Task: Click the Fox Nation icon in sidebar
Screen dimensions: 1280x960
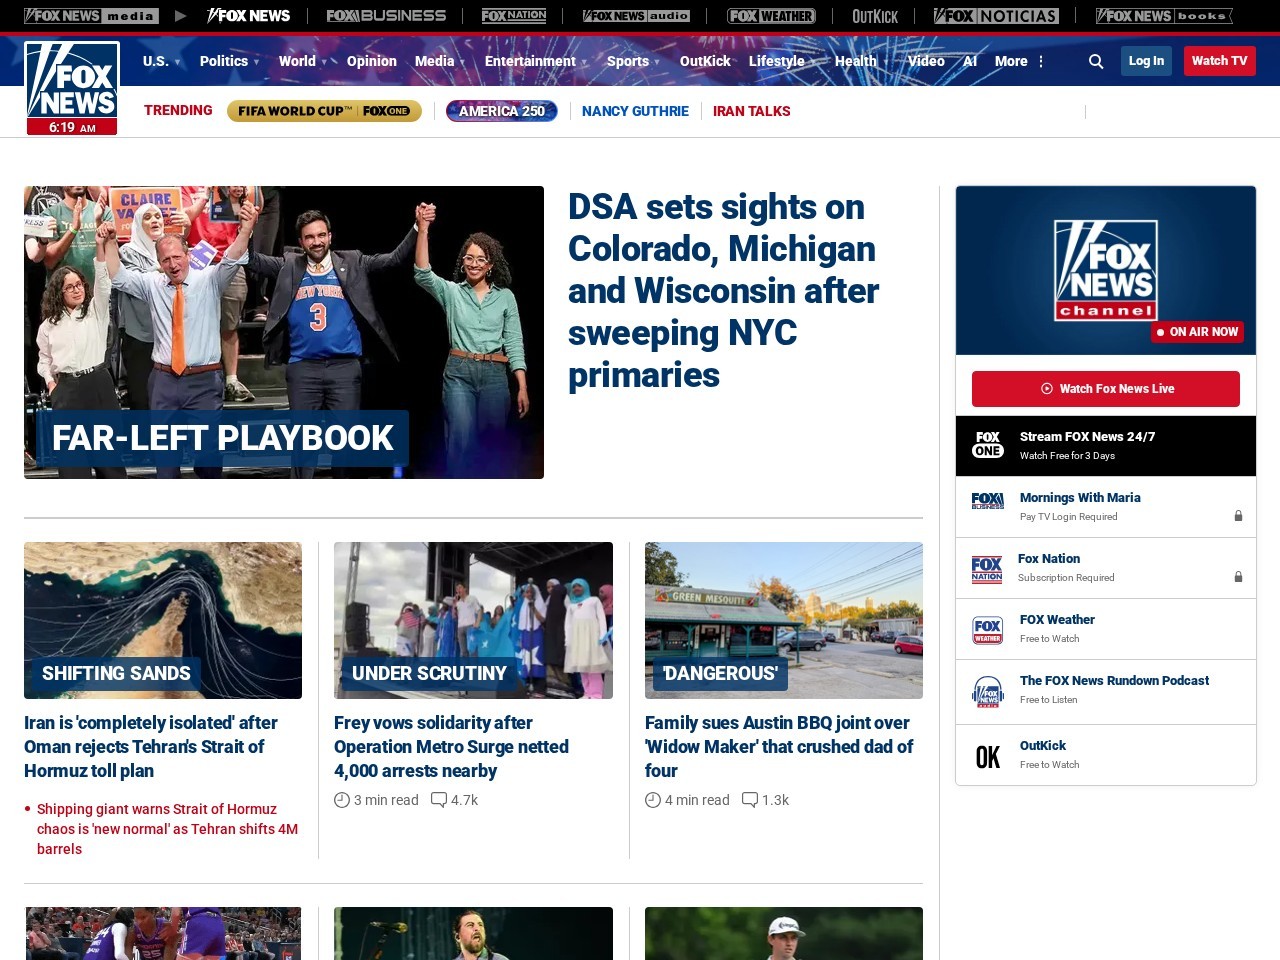Action: click(987, 570)
